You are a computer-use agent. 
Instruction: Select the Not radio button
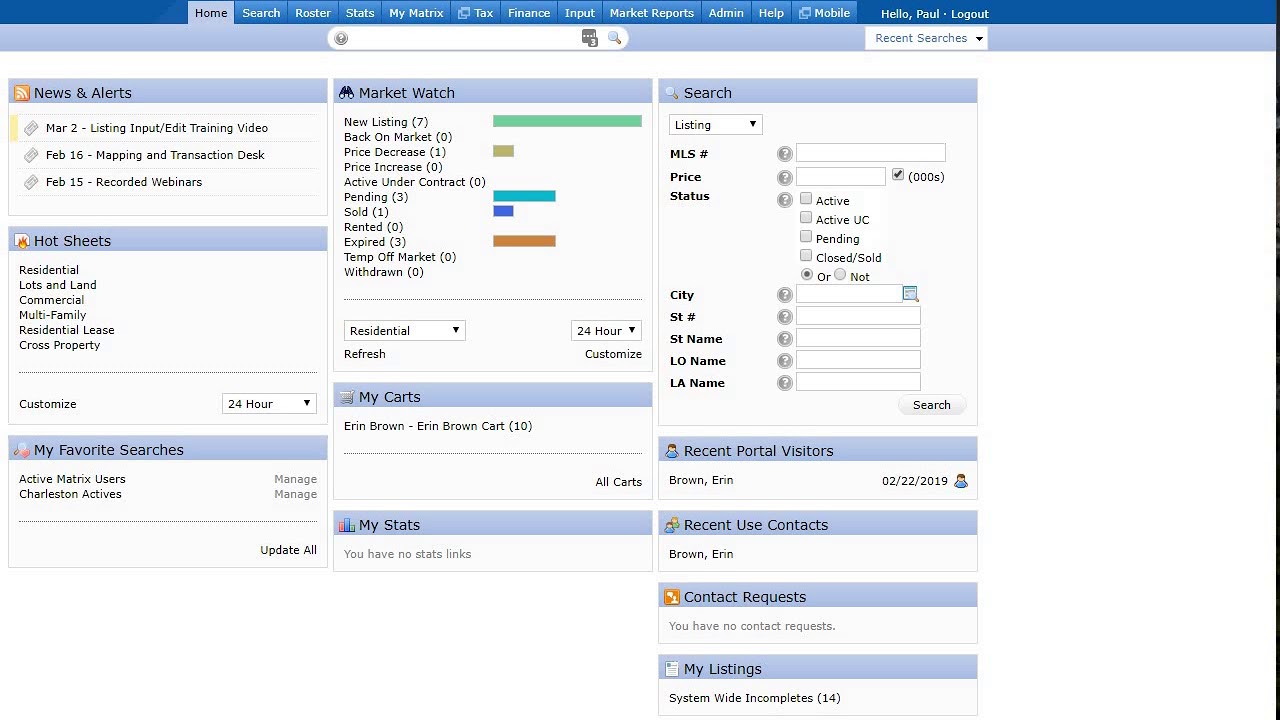coord(840,275)
